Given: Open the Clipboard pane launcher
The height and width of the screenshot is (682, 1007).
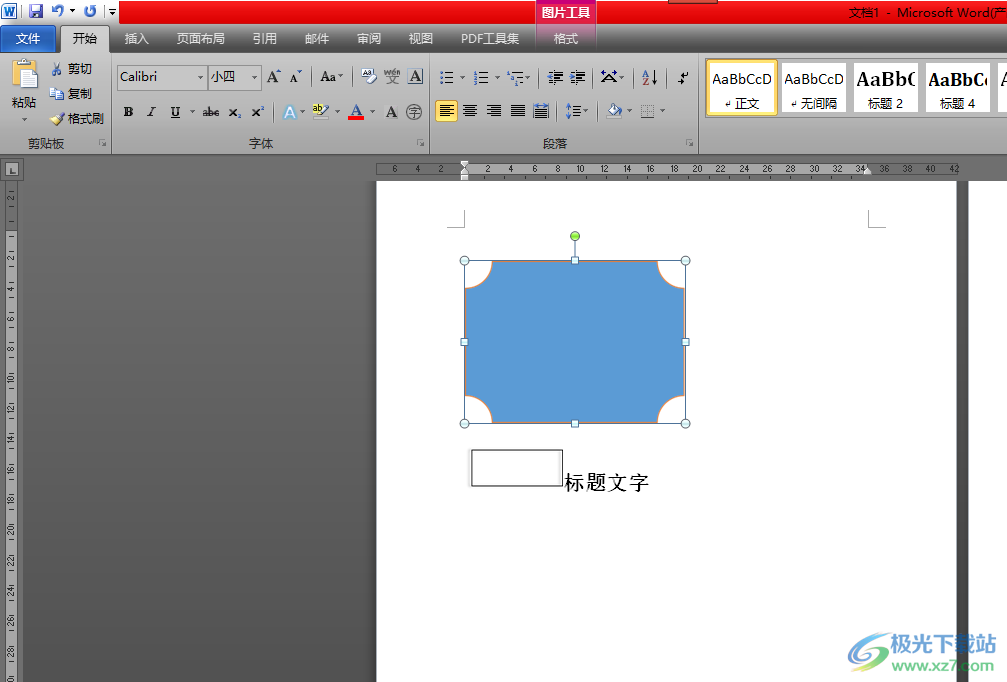Looking at the screenshot, I should coord(103,143).
